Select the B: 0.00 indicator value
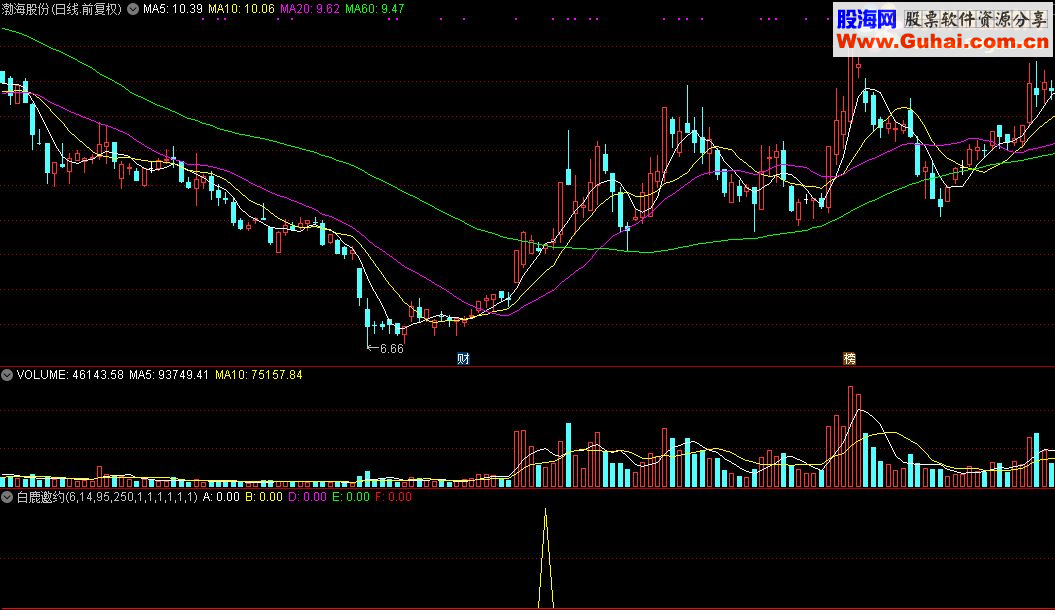The width and height of the screenshot is (1055, 610). [x=264, y=498]
